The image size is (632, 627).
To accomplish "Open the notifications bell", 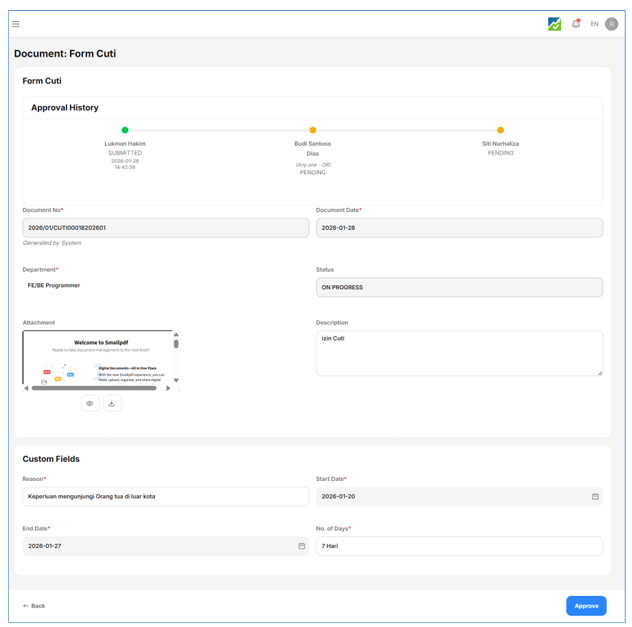I will (x=576, y=24).
